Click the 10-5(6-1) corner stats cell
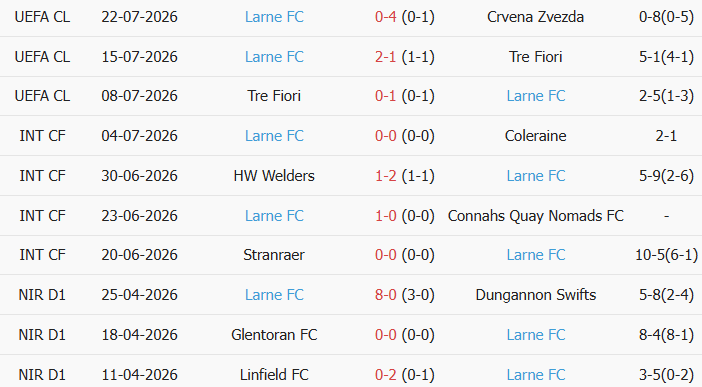 click(x=666, y=255)
